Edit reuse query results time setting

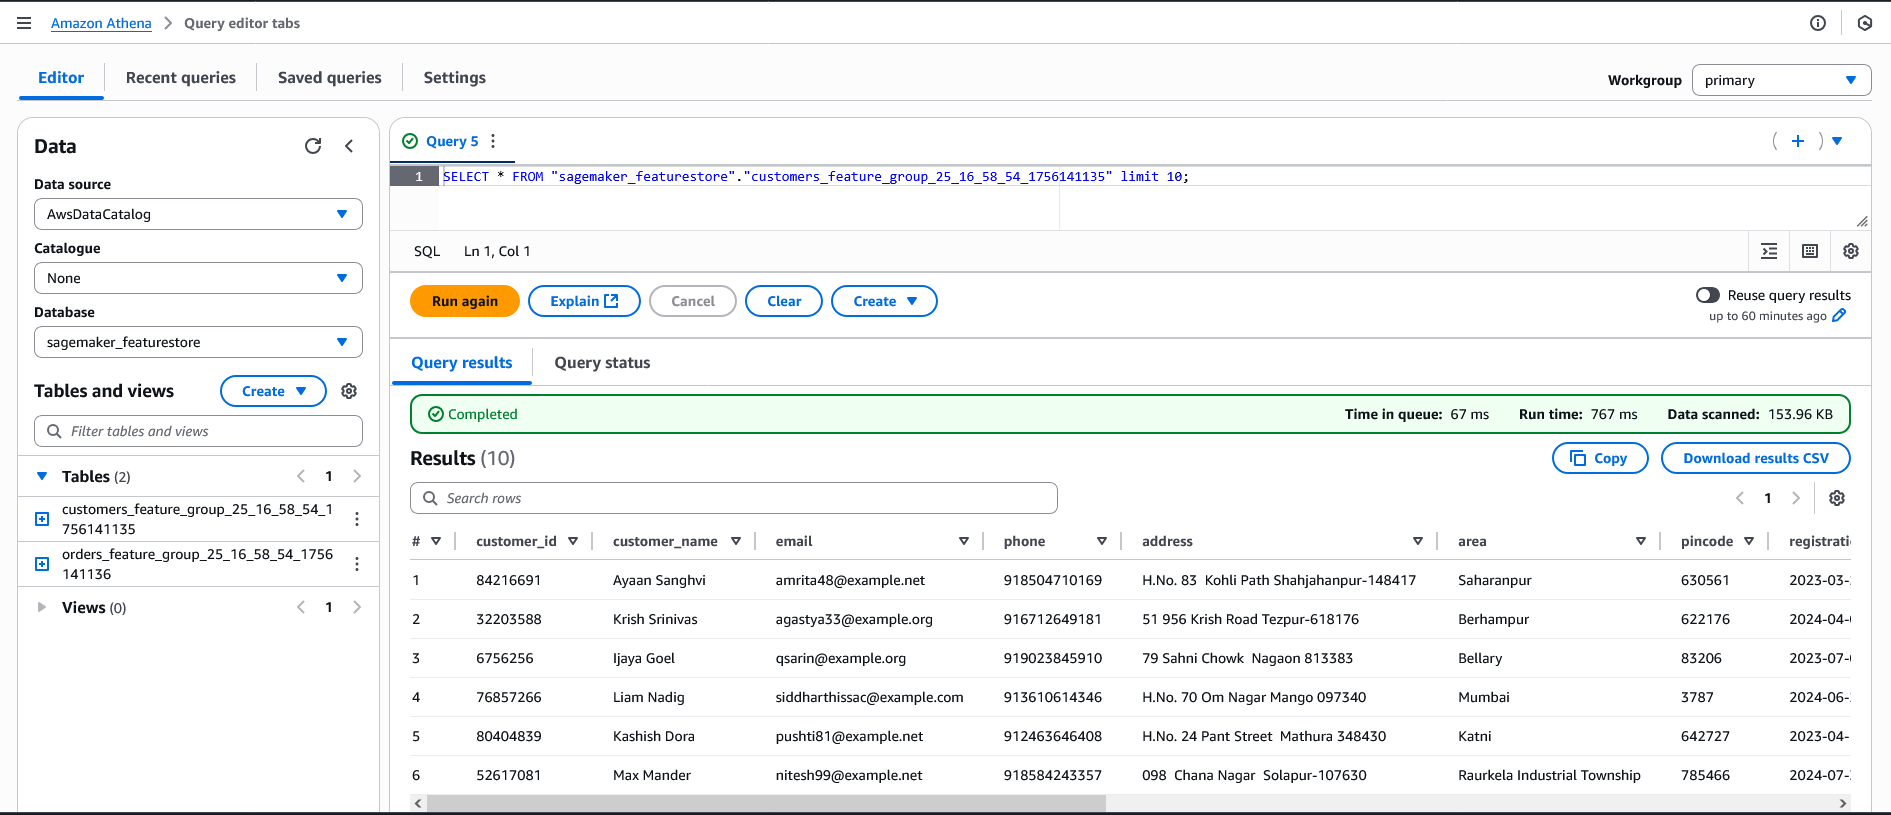click(1839, 316)
